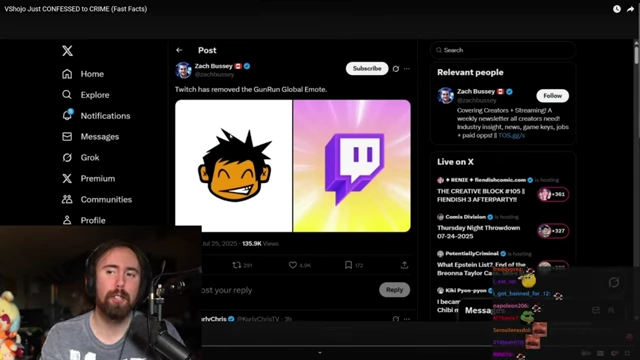Viewport: 640px width, 360px height.
Task: Open Zach Bussey's Relevant people avatar
Action: click(x=445, y=96)
